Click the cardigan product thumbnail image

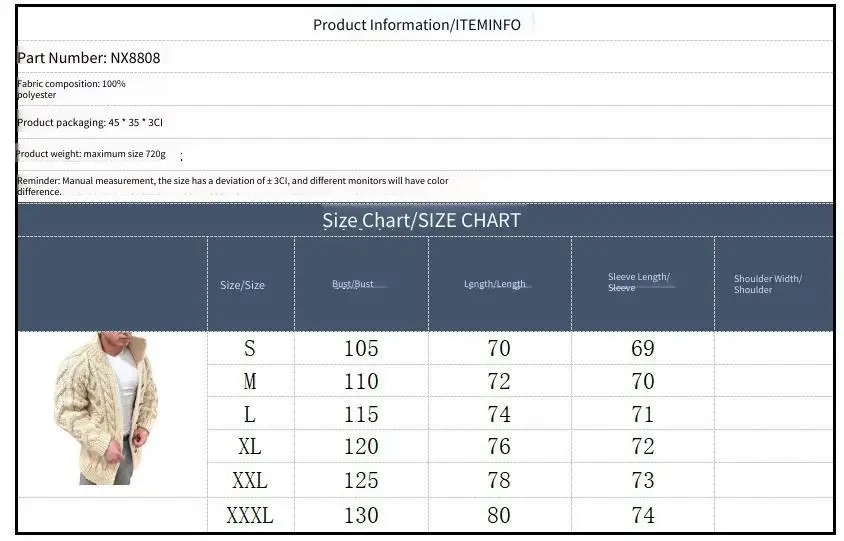tap(106, 408)
